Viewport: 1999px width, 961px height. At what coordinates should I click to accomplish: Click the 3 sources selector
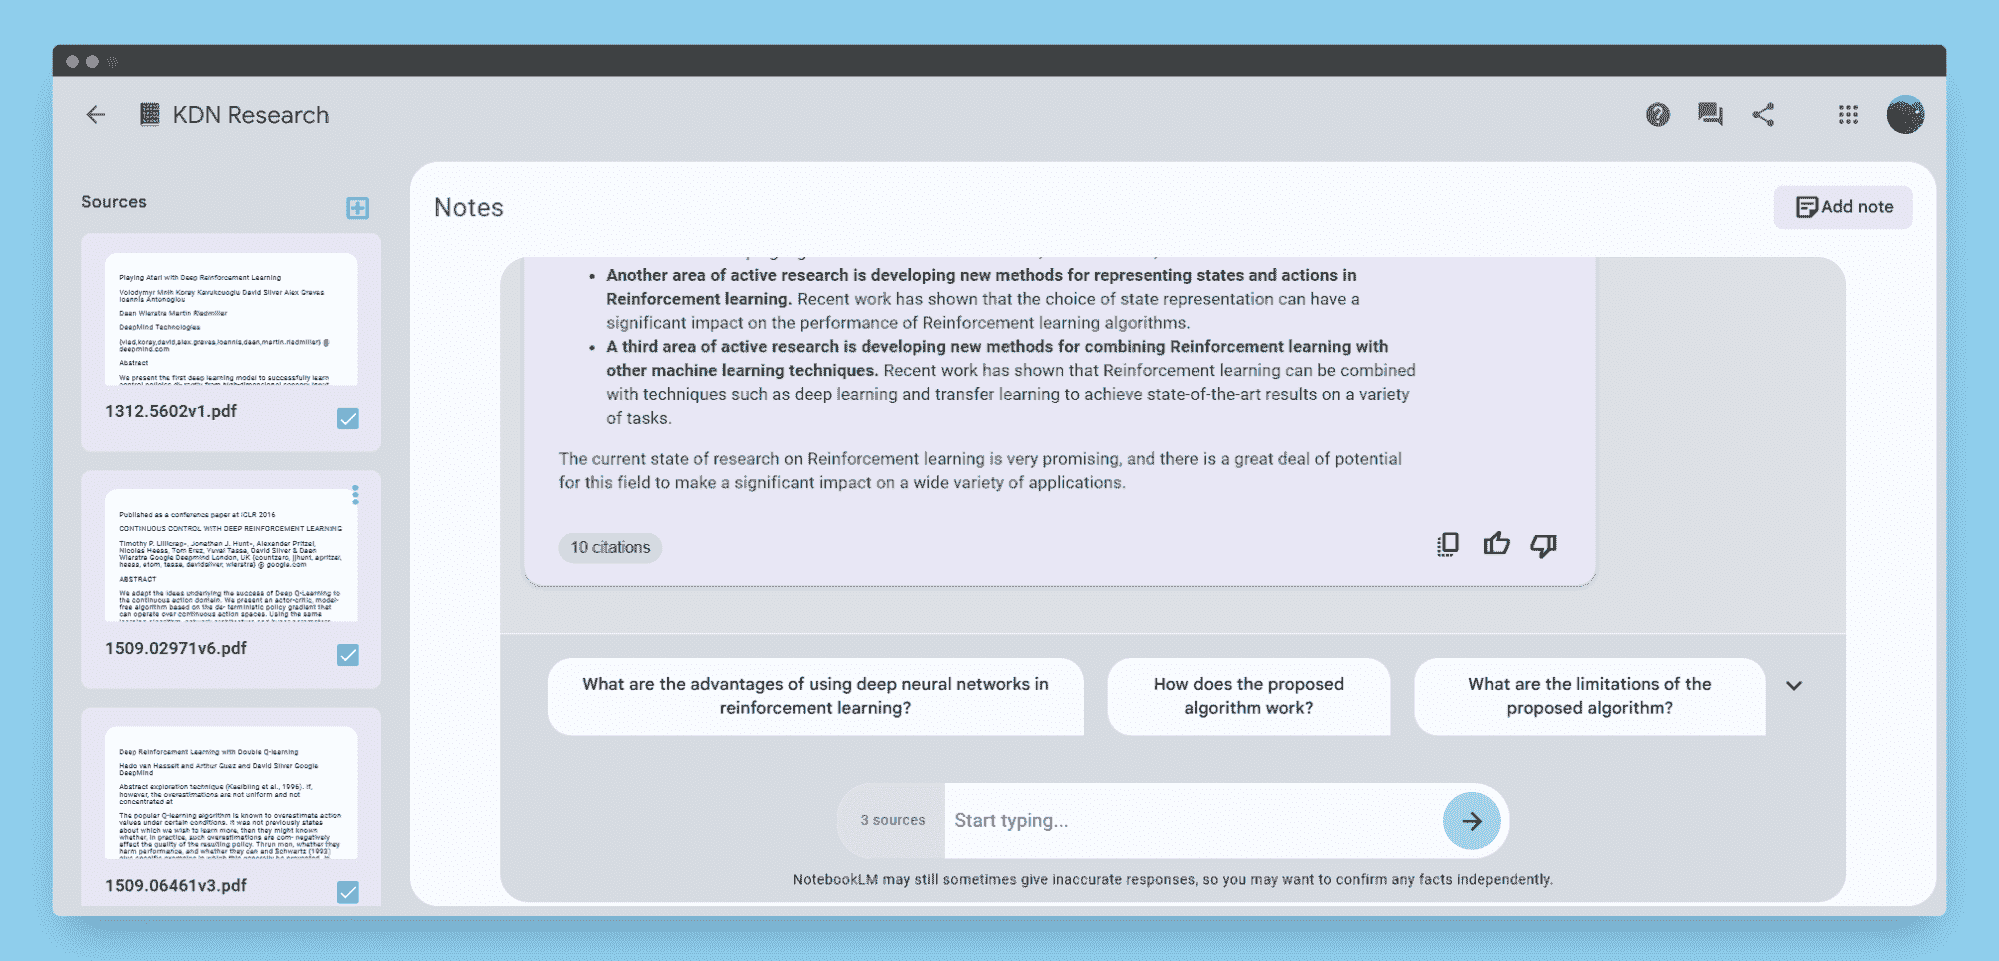(x=892, y=821)
